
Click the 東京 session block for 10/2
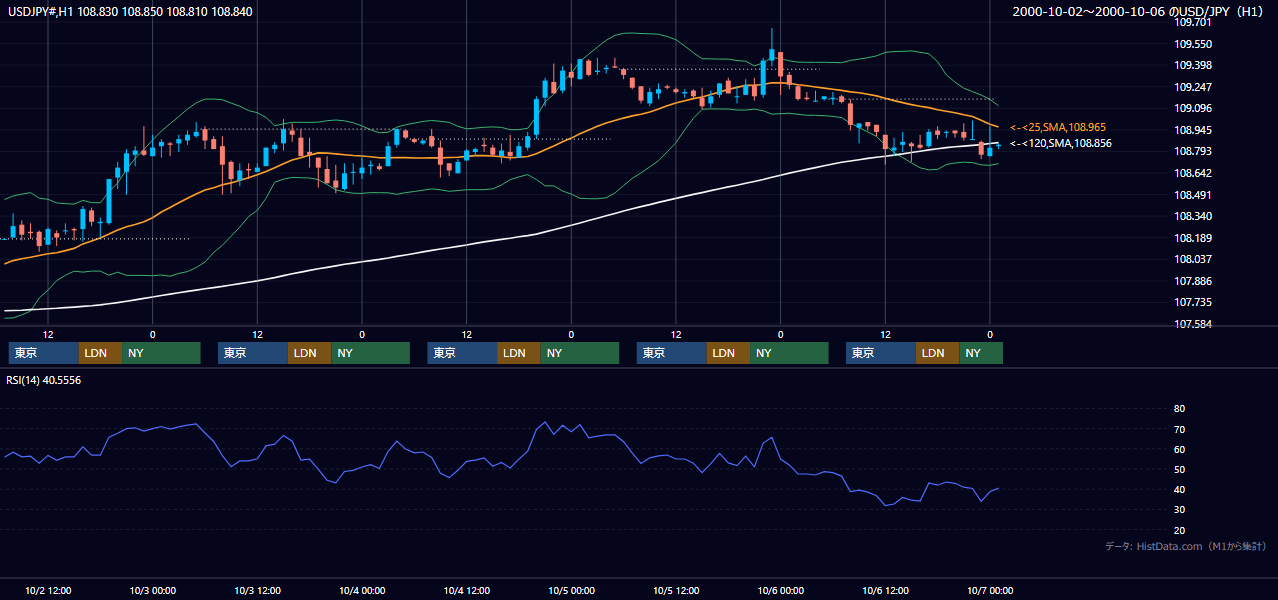click(x=43, y=353)
